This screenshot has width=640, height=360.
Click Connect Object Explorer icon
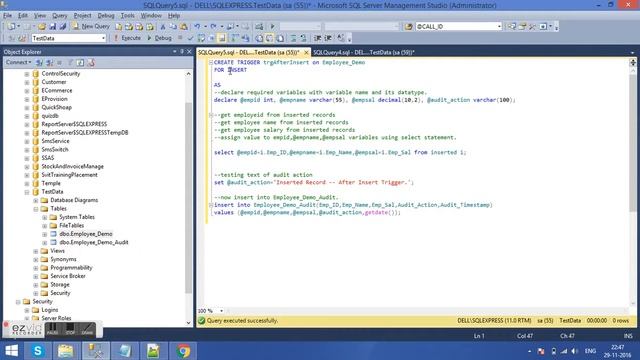[39, 62]
